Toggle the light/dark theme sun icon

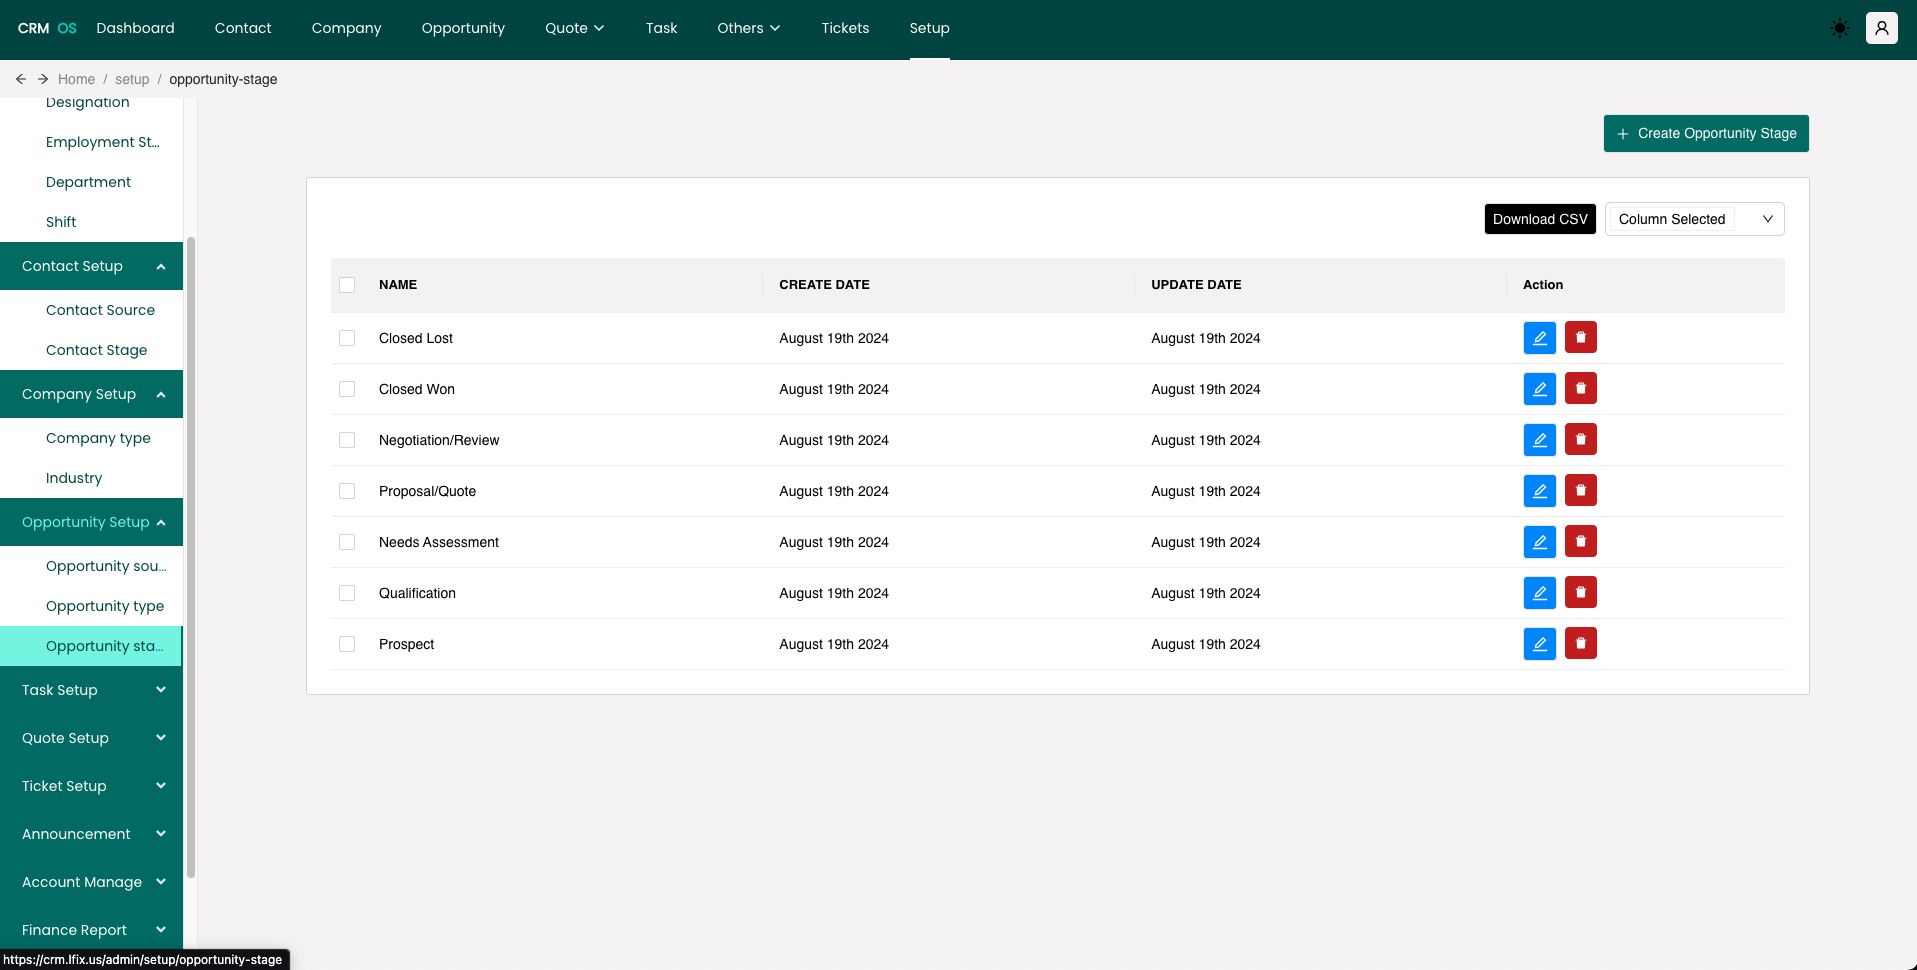pyautogui.click(x=1839, y=28)
